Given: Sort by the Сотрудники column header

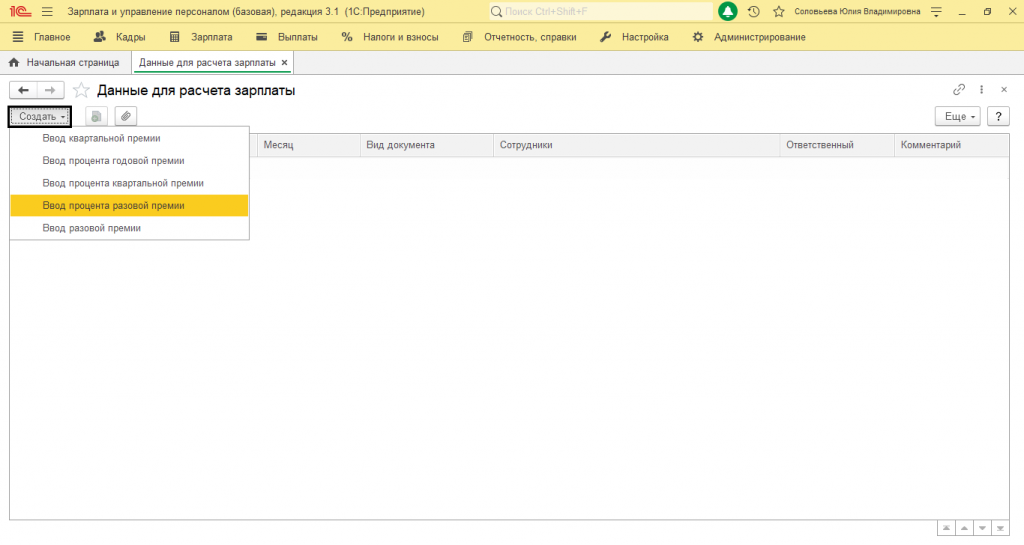Looking at the screenshot, I should (637, 145).
